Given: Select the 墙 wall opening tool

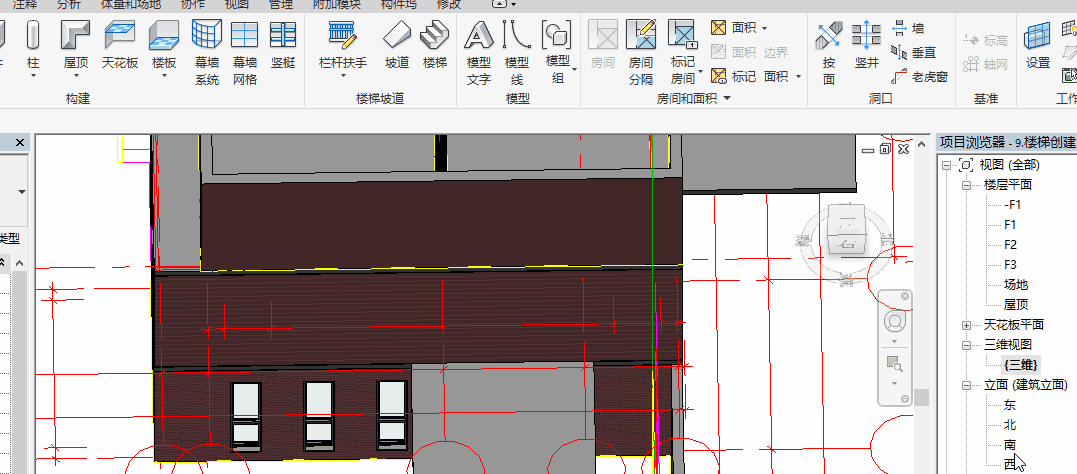Looking at the screenshot, I should pos(907,28).
